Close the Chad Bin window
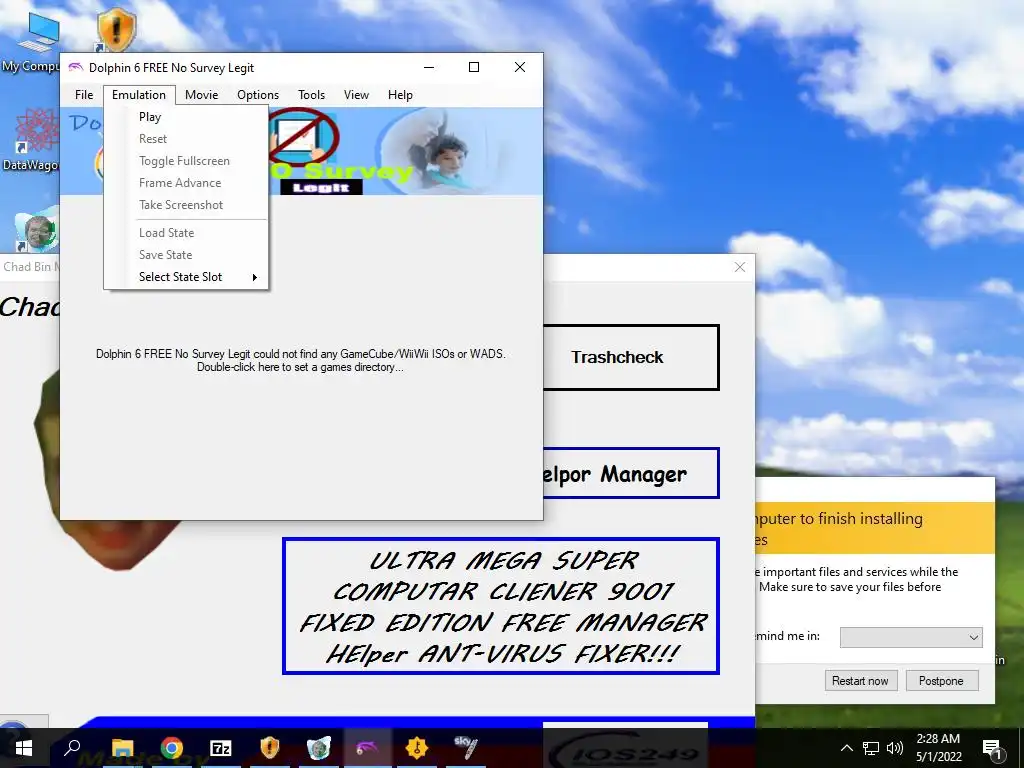 coord(739,267)
